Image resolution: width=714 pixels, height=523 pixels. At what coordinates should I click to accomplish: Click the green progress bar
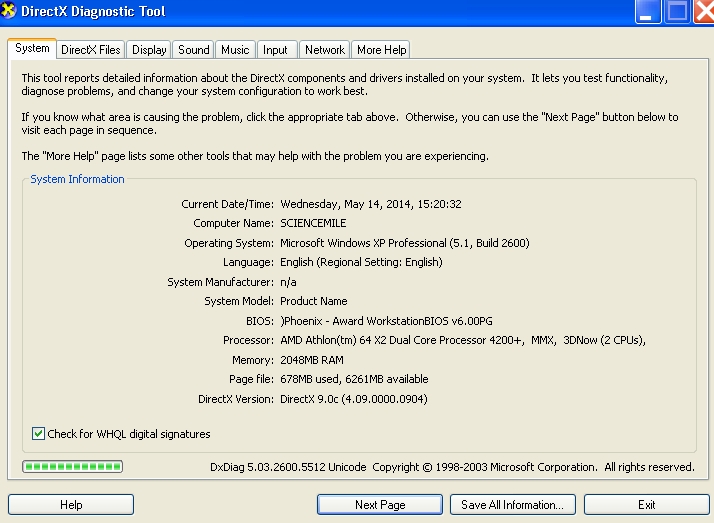72,466
